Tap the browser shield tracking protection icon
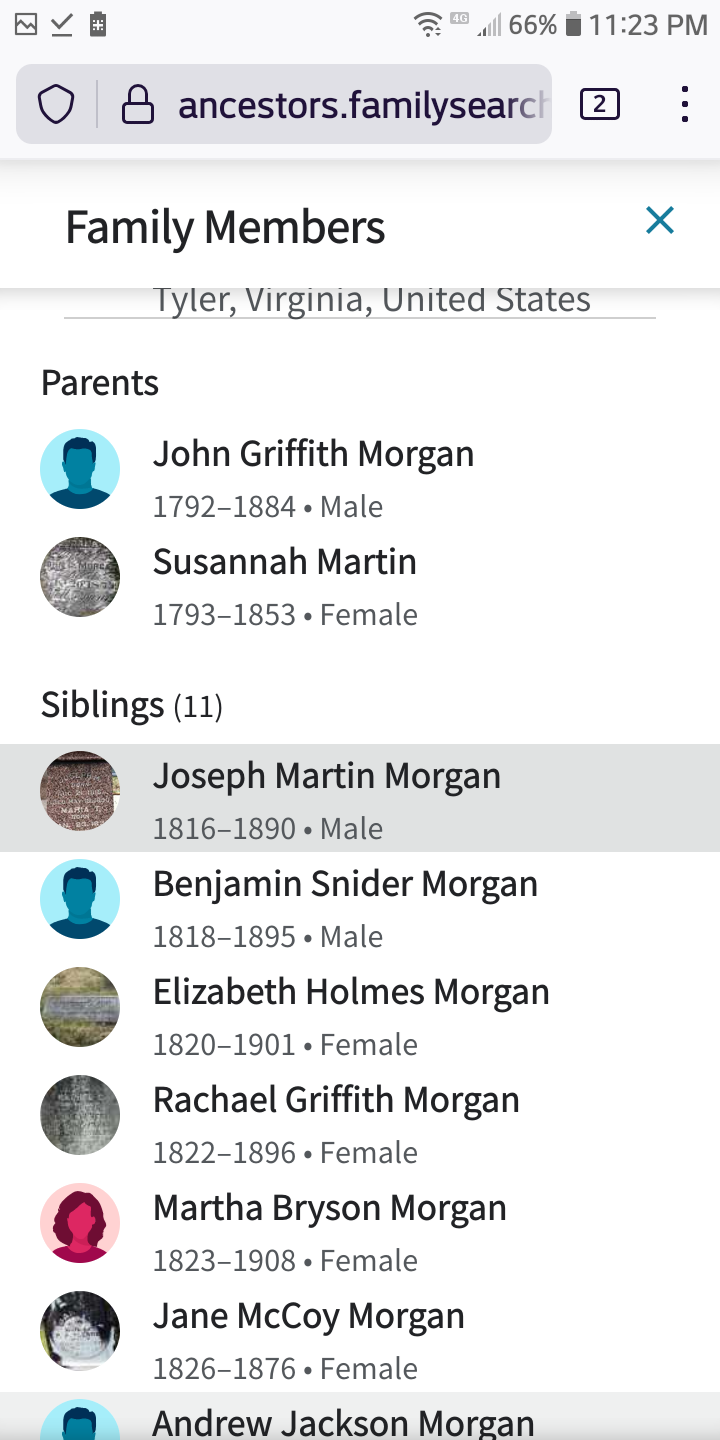Image resolution: width=720 pixels, height=1440 pixels. 56,104
